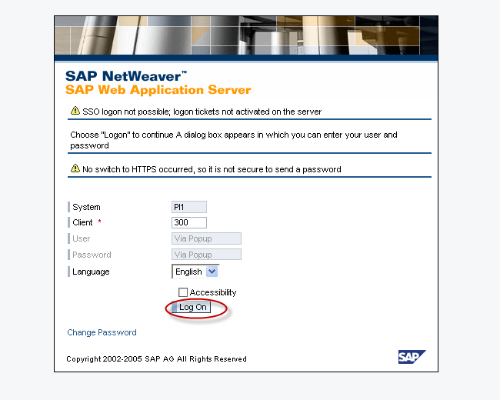
Task: Expand the Language dropdown arrow
Action: (x=212, y=271)
